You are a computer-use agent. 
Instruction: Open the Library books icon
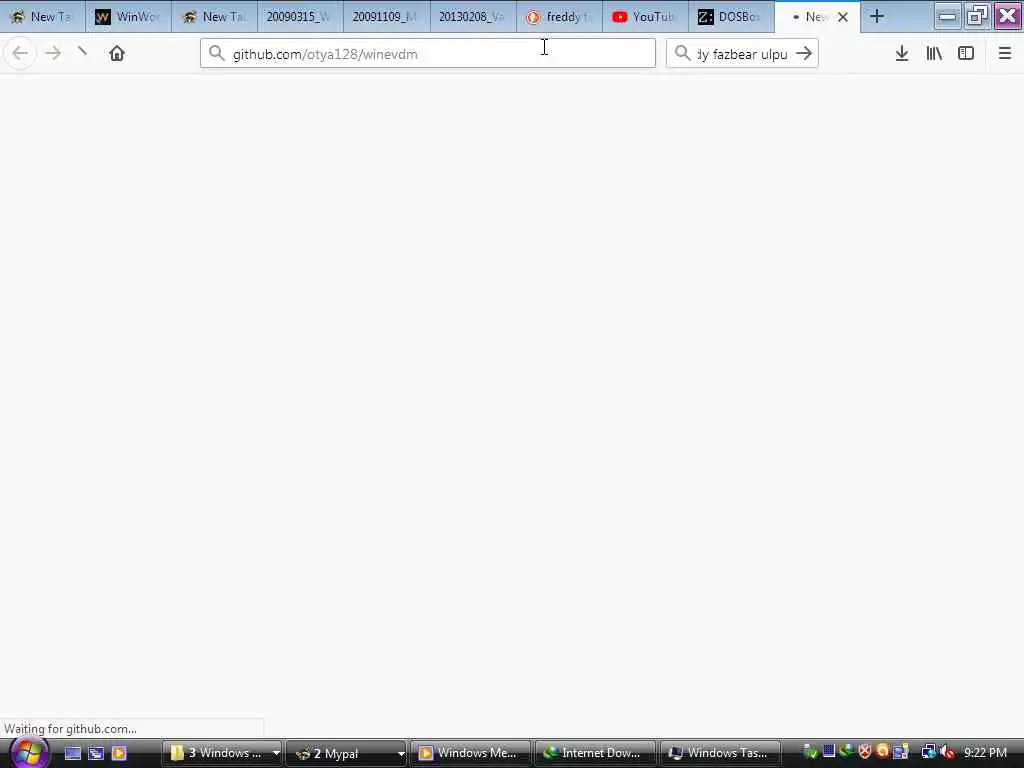point(934,54)
